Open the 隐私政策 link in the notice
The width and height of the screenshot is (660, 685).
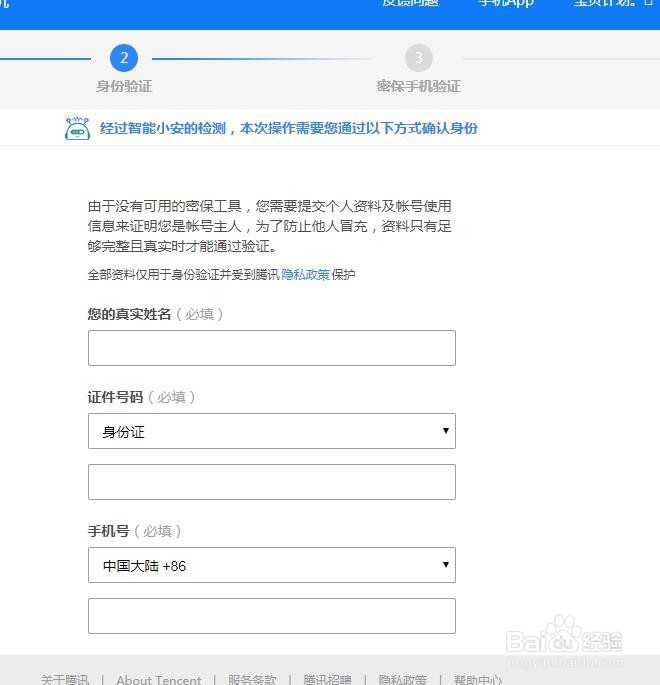[305, 275]
